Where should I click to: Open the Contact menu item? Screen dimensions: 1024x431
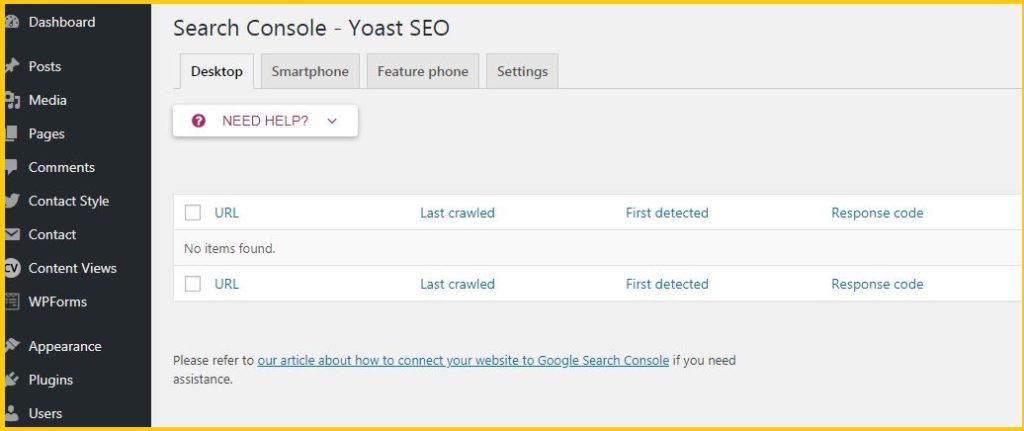click(52, 234)
